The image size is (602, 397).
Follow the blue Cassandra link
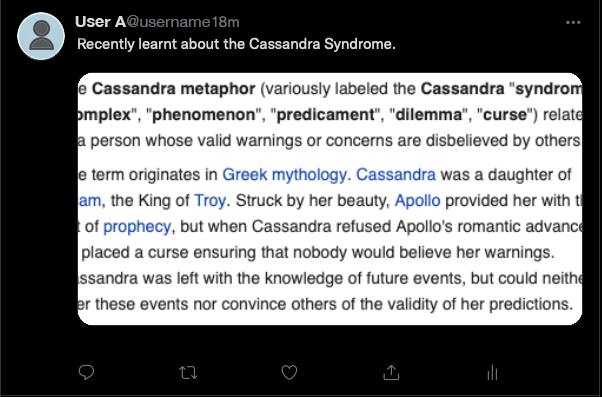tap(396, 175)
